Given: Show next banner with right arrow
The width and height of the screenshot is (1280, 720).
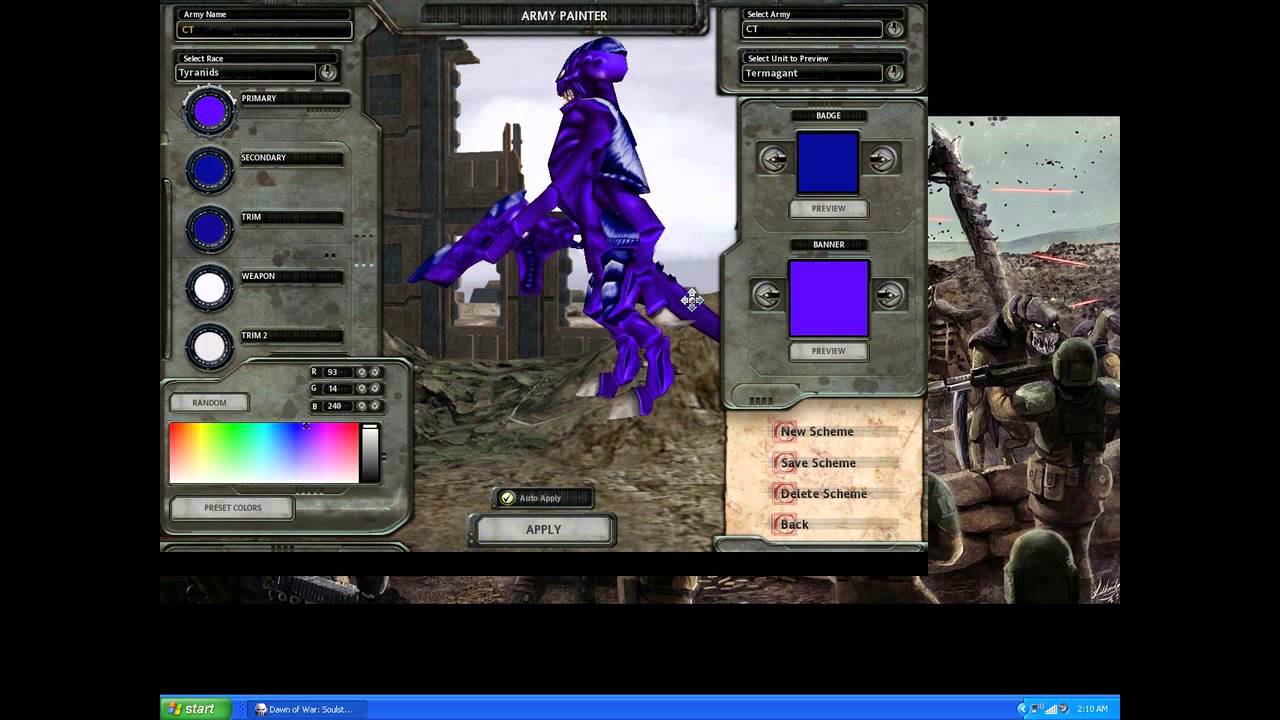Looking at the screenshot, I should [x=889, y=295].
